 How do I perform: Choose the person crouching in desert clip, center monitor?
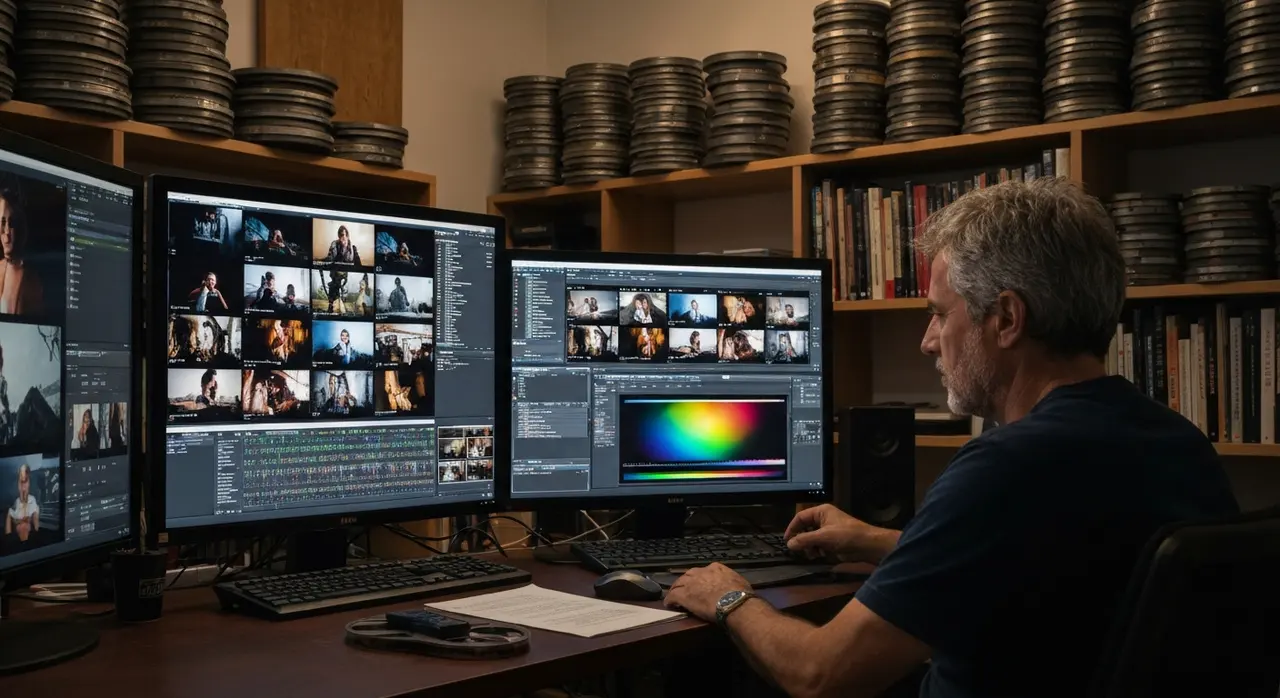[x=204, y=392]
